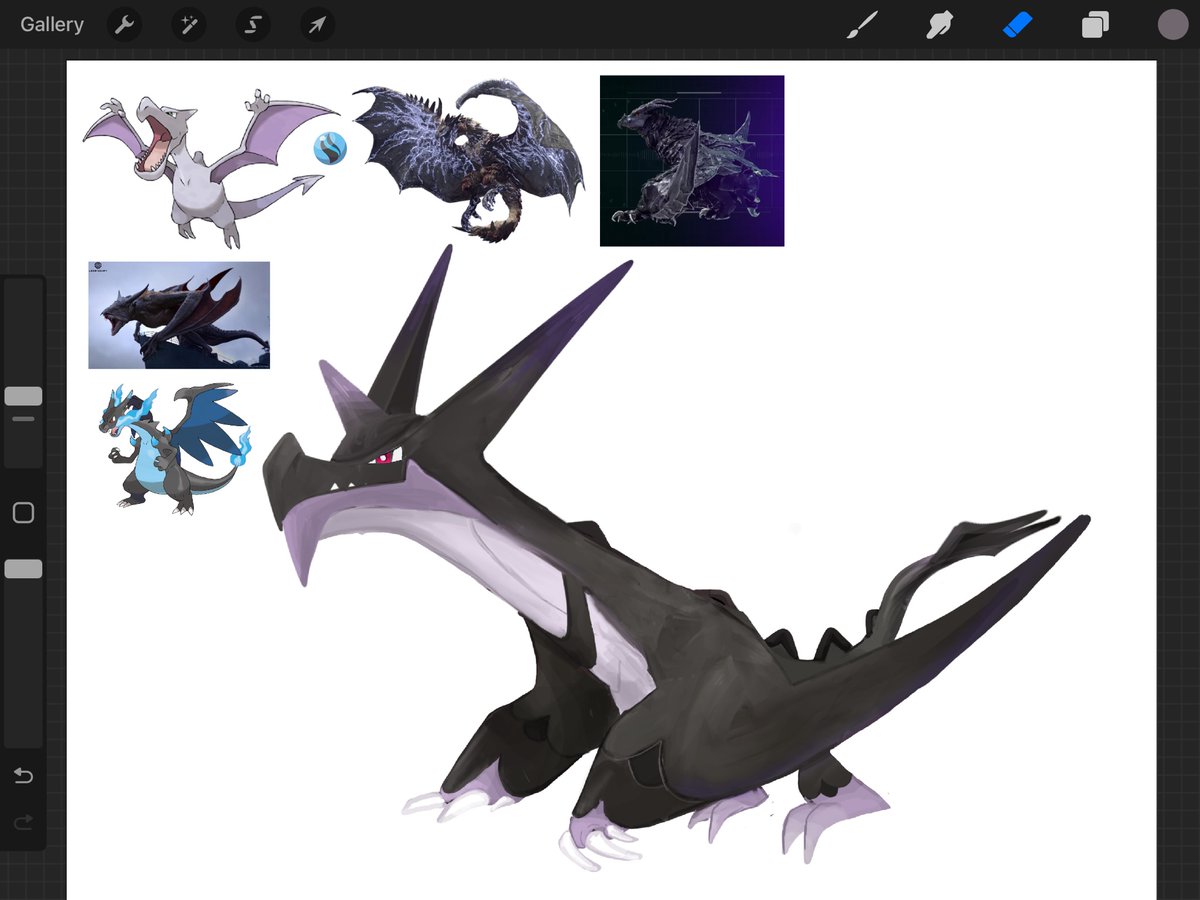Viewport: 1200px width, 900px height.
Task: Open the Actions wrench menu
Action: point(124,25)
